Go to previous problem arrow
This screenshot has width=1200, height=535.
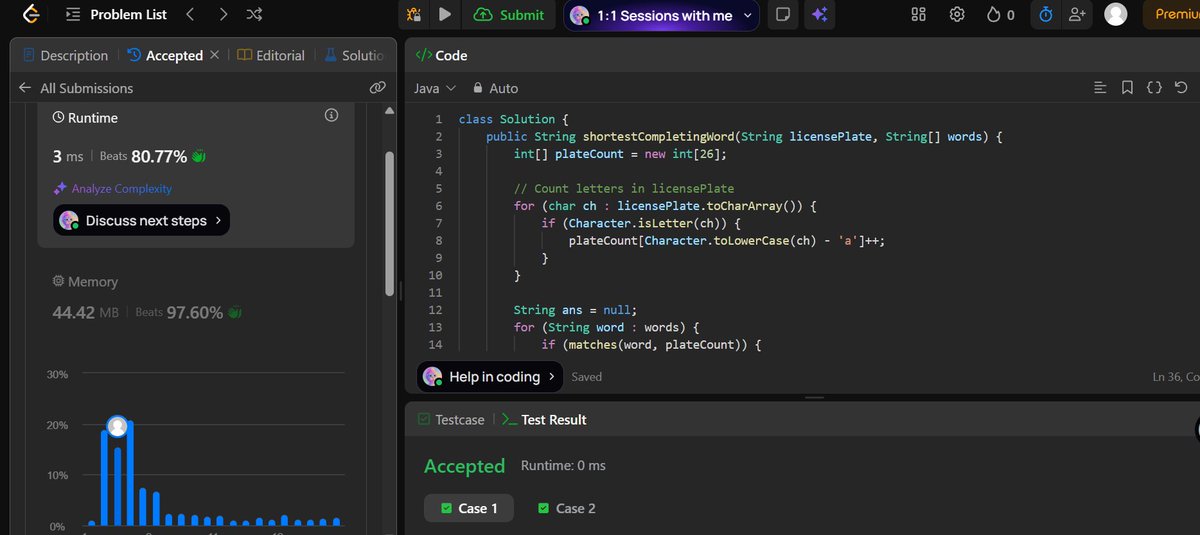click(x=190, y=14)
